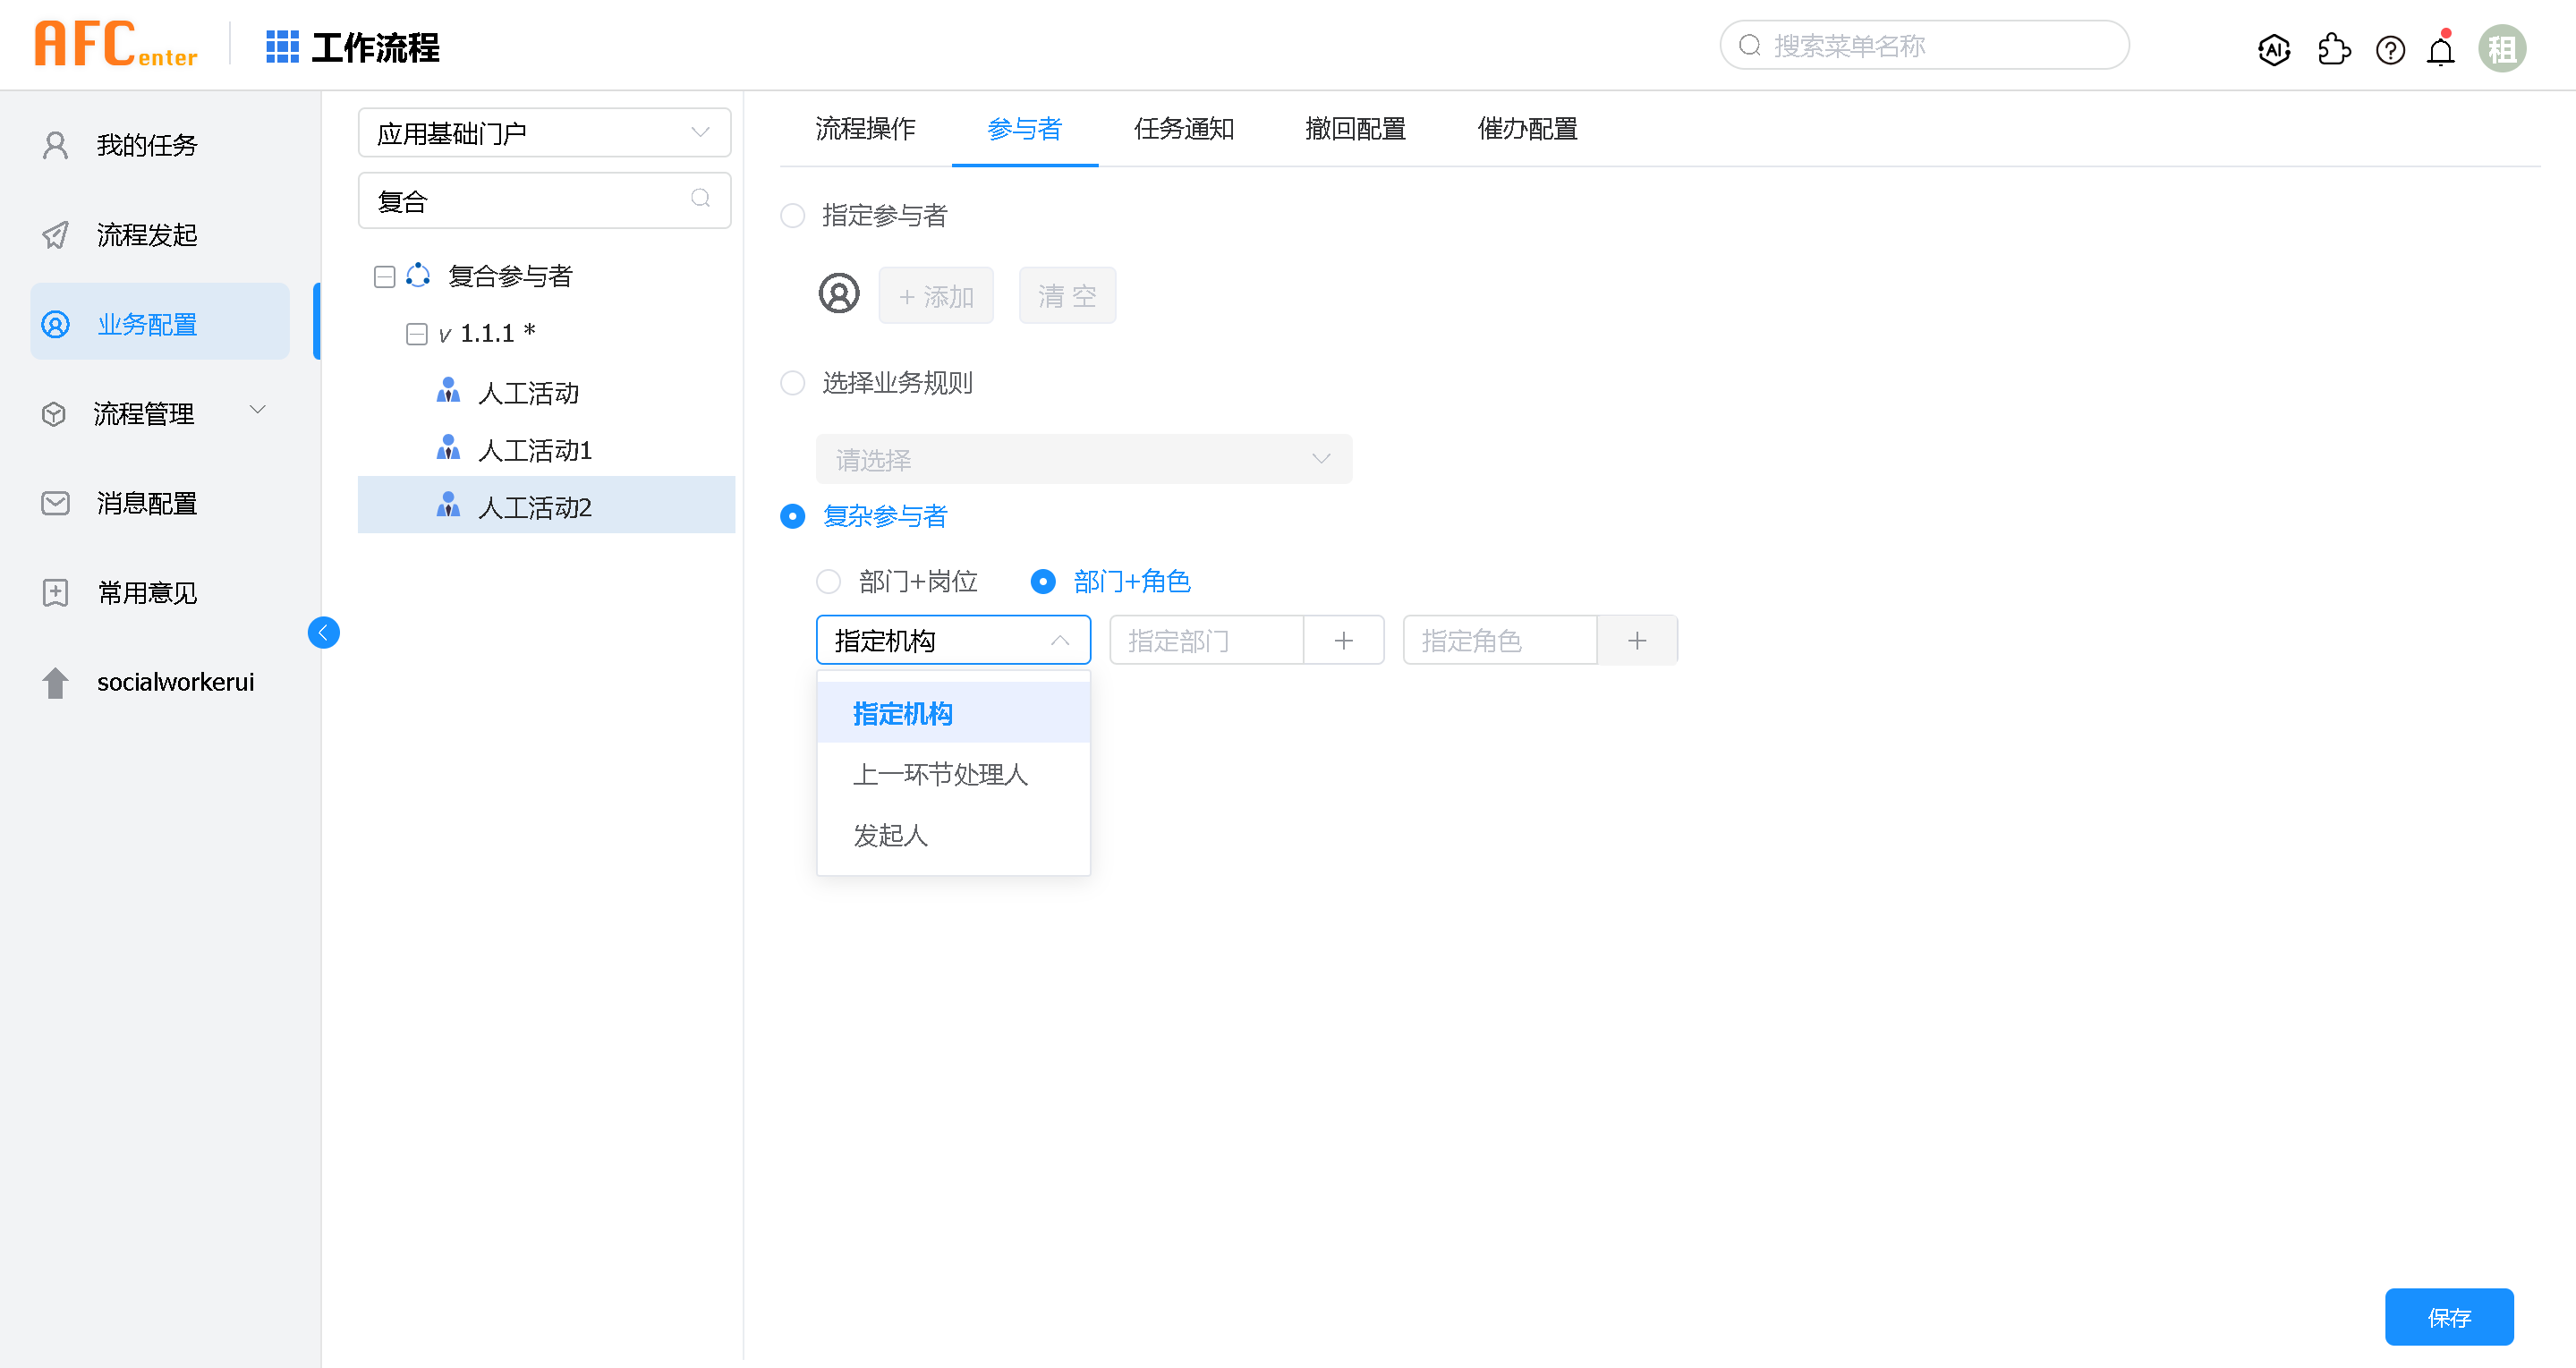Click search icon in the 复合 filter box
The height and width of the screenshot is (1368, 2576).
700,199
